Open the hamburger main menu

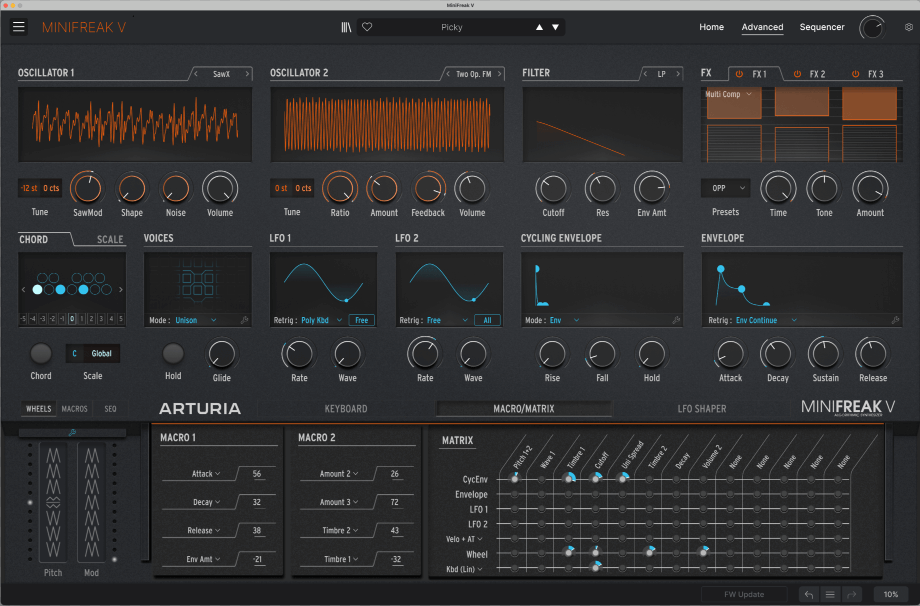(x=19, y=27)
